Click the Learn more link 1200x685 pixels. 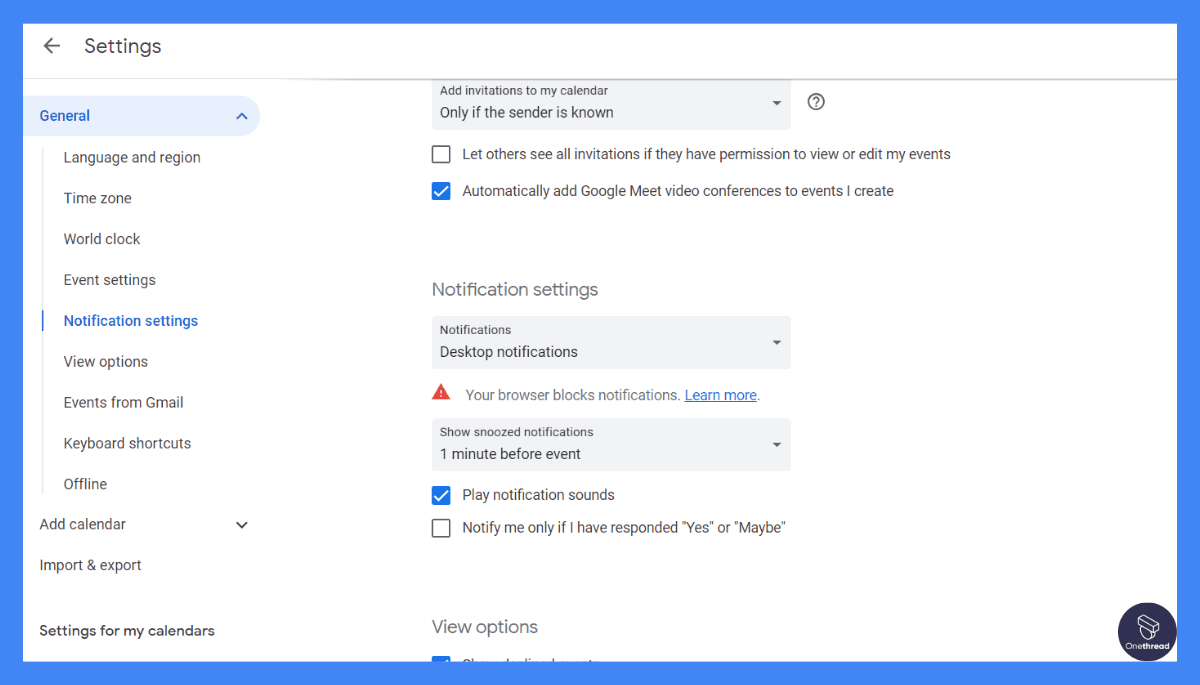coord(720,394)
